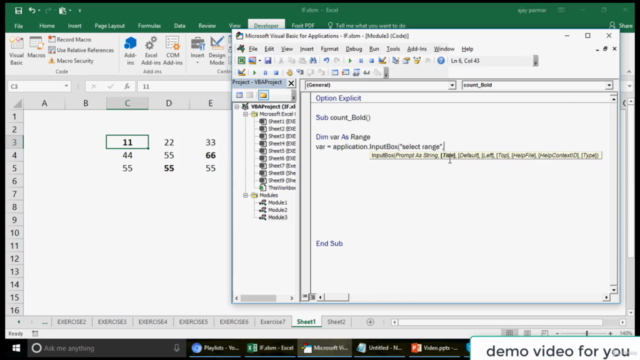Click Step Into icon on Debug toolbar

click(x=300, y=73)
